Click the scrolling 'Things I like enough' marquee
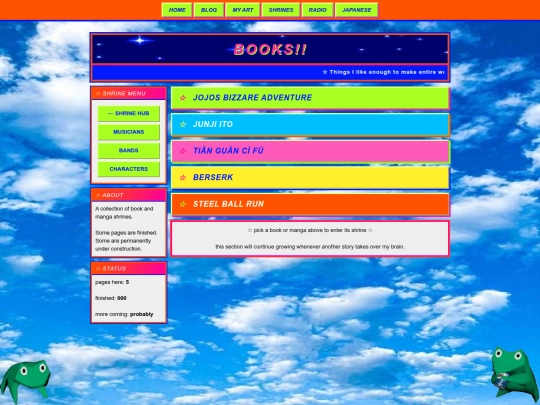540x405 pixels. [x=270, y=72]
